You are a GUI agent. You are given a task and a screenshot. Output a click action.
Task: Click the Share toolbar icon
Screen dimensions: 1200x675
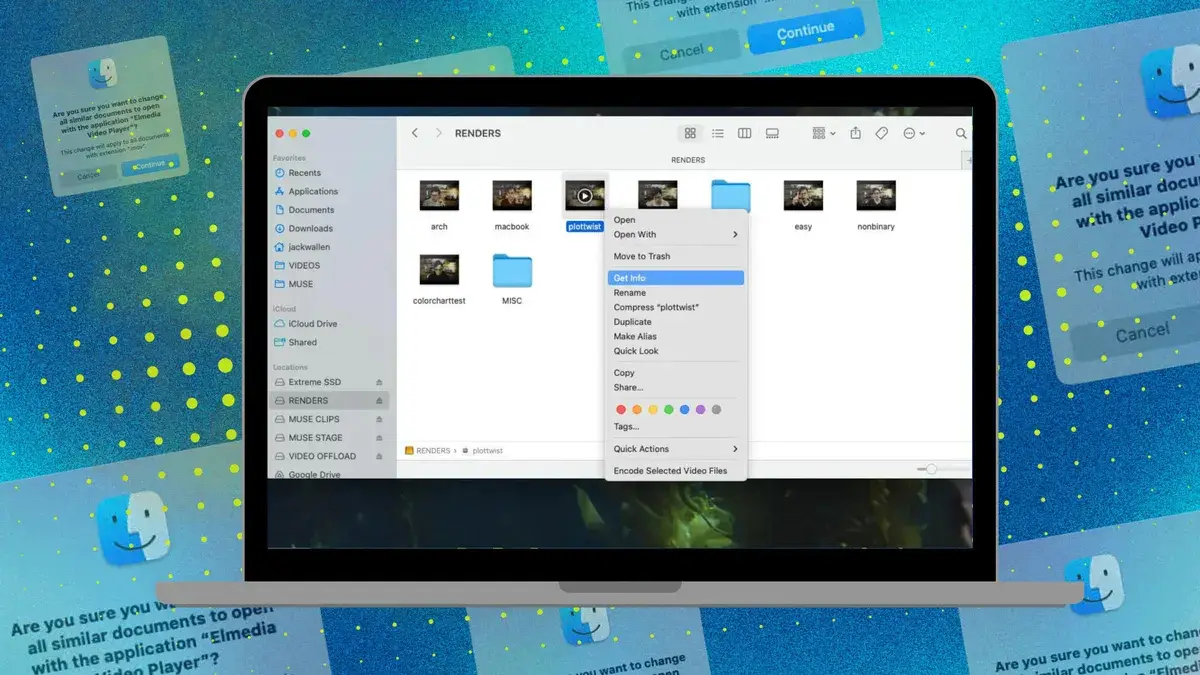[855, 133]
